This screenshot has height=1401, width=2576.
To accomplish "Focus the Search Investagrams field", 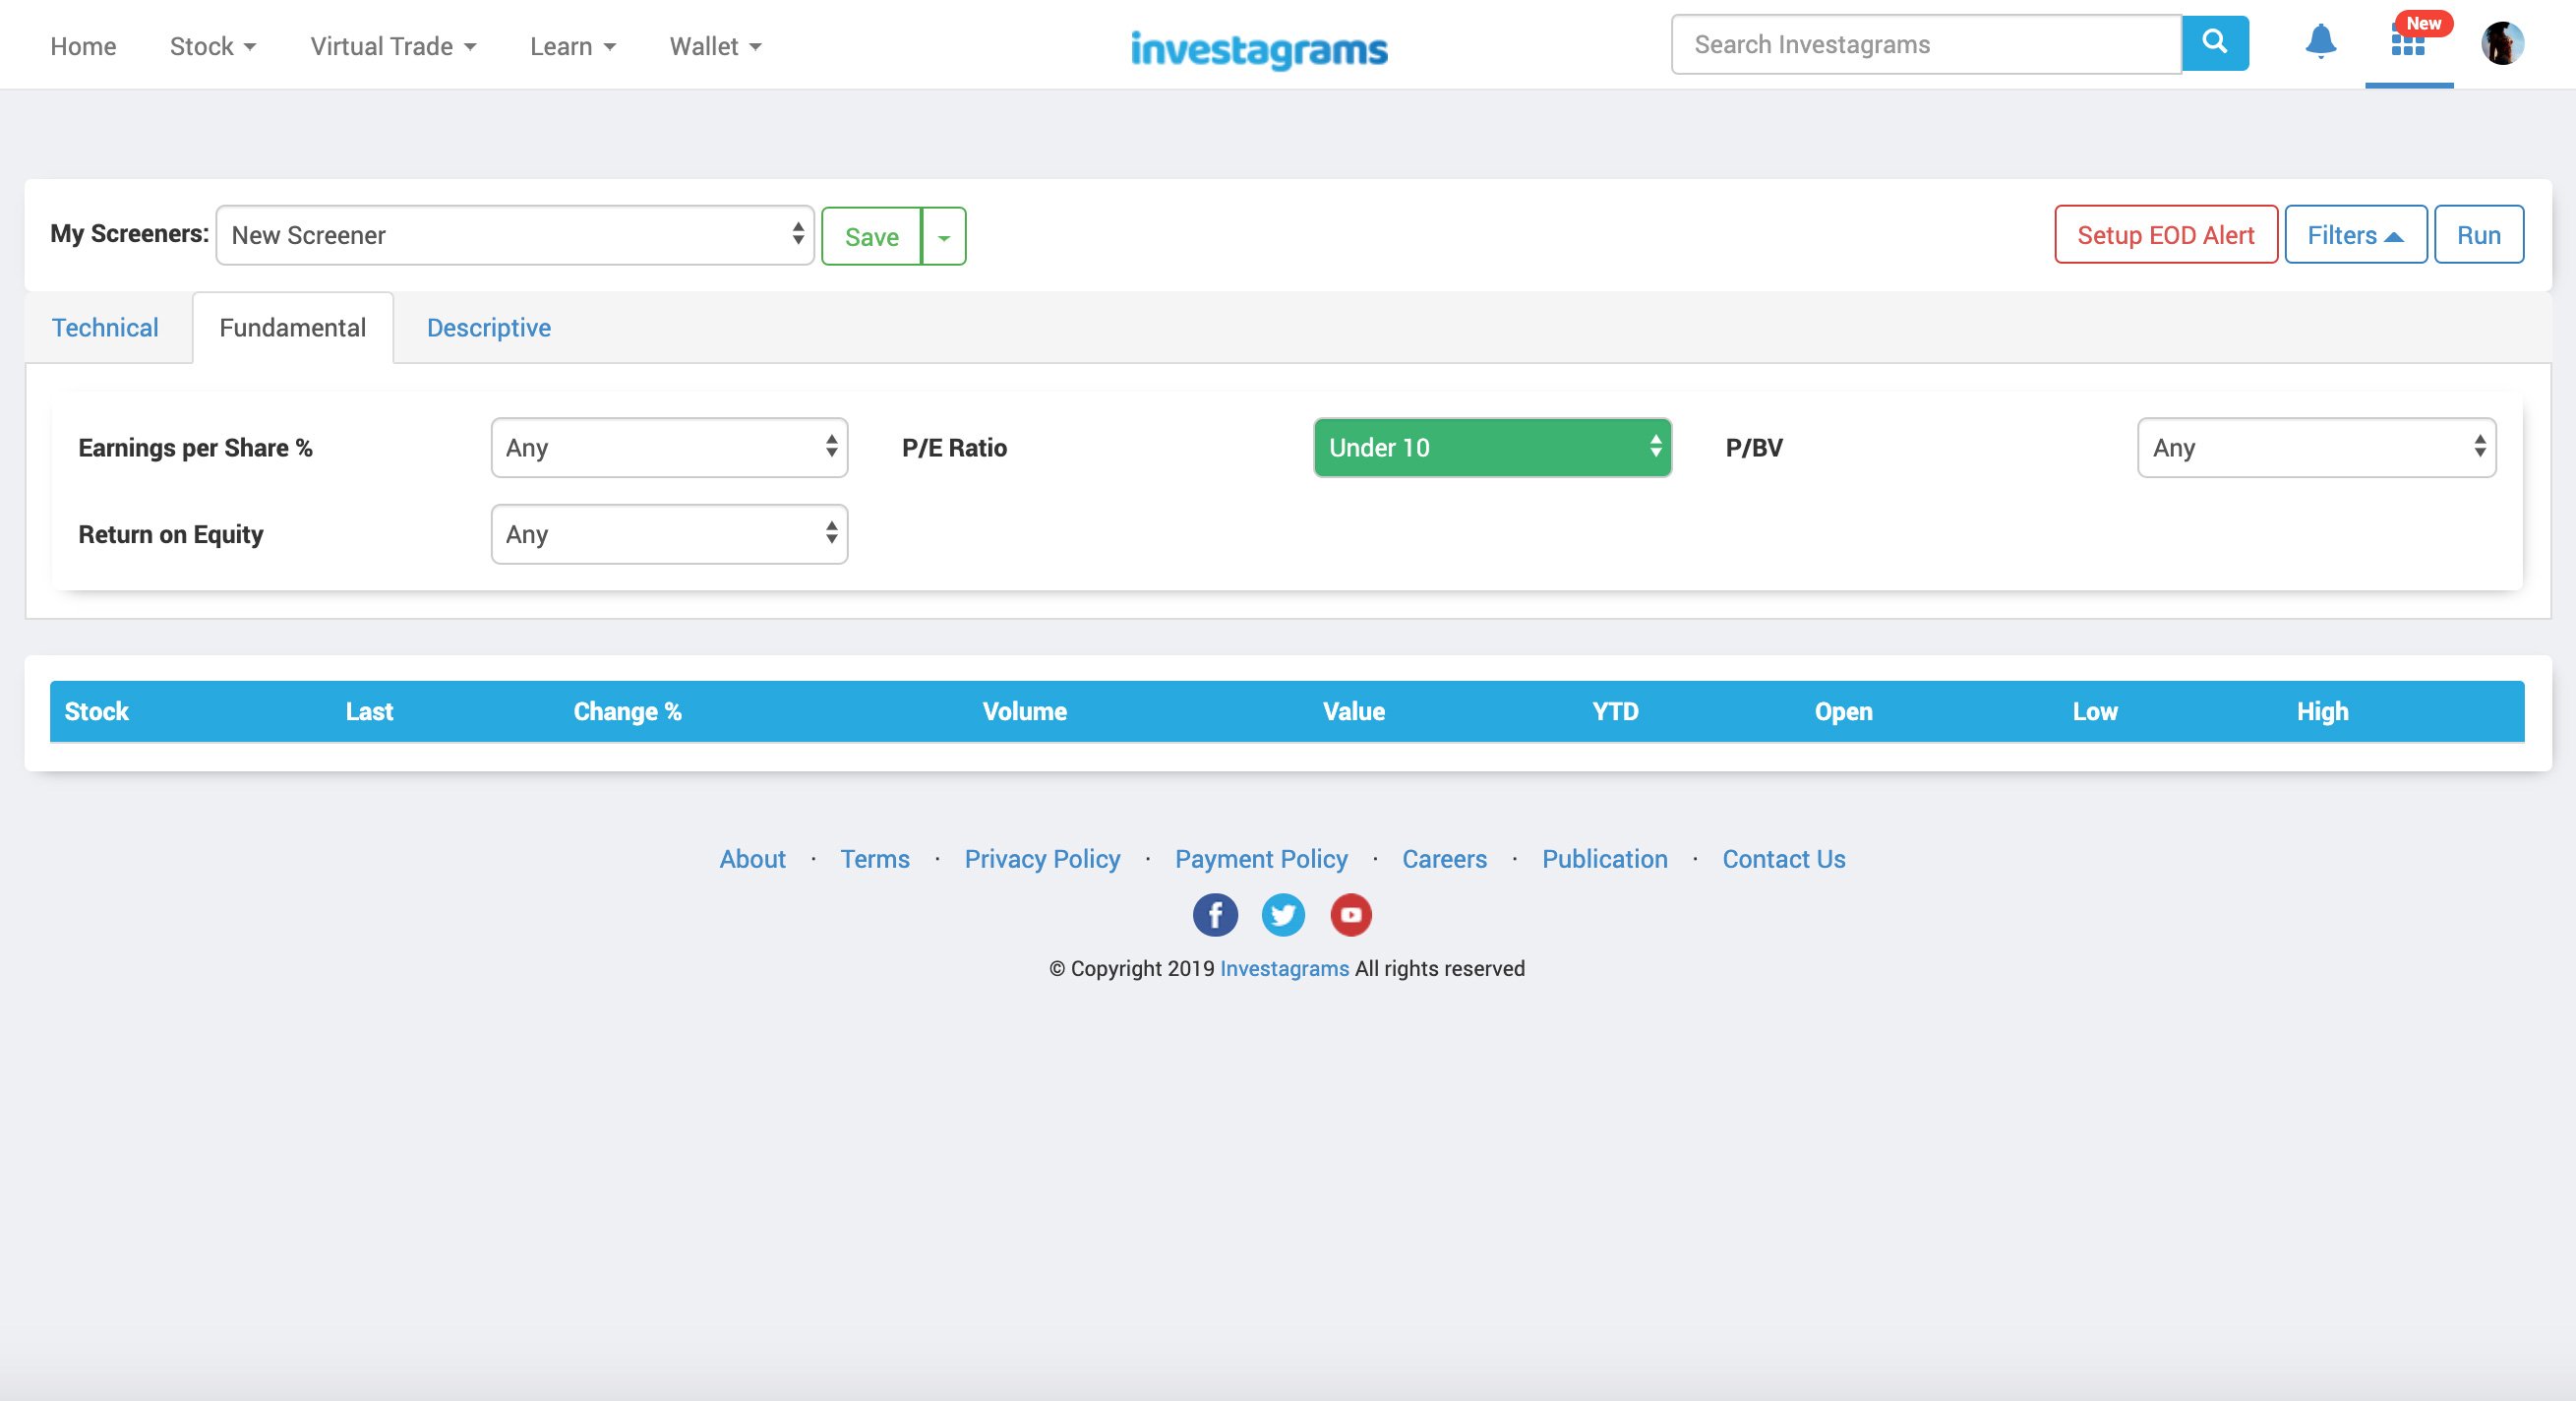I will (1926, 44).
